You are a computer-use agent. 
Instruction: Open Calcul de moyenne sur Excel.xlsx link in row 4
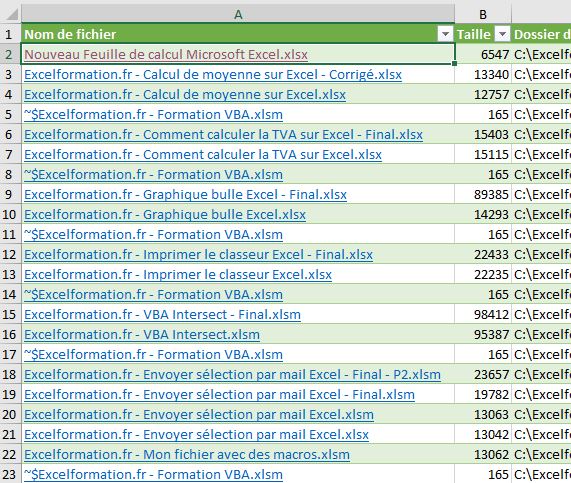click(x=185, y=95)
